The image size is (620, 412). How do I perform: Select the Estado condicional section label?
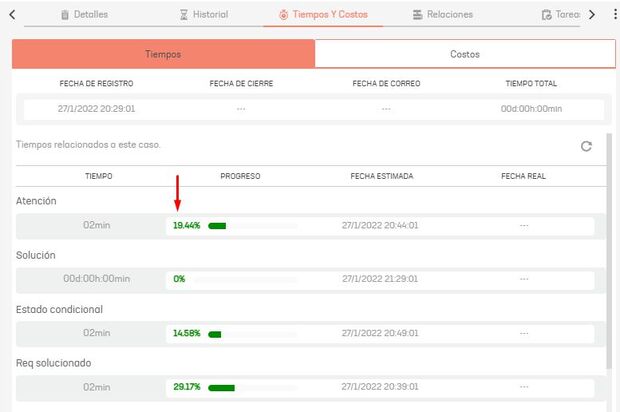tap(59, 309)
